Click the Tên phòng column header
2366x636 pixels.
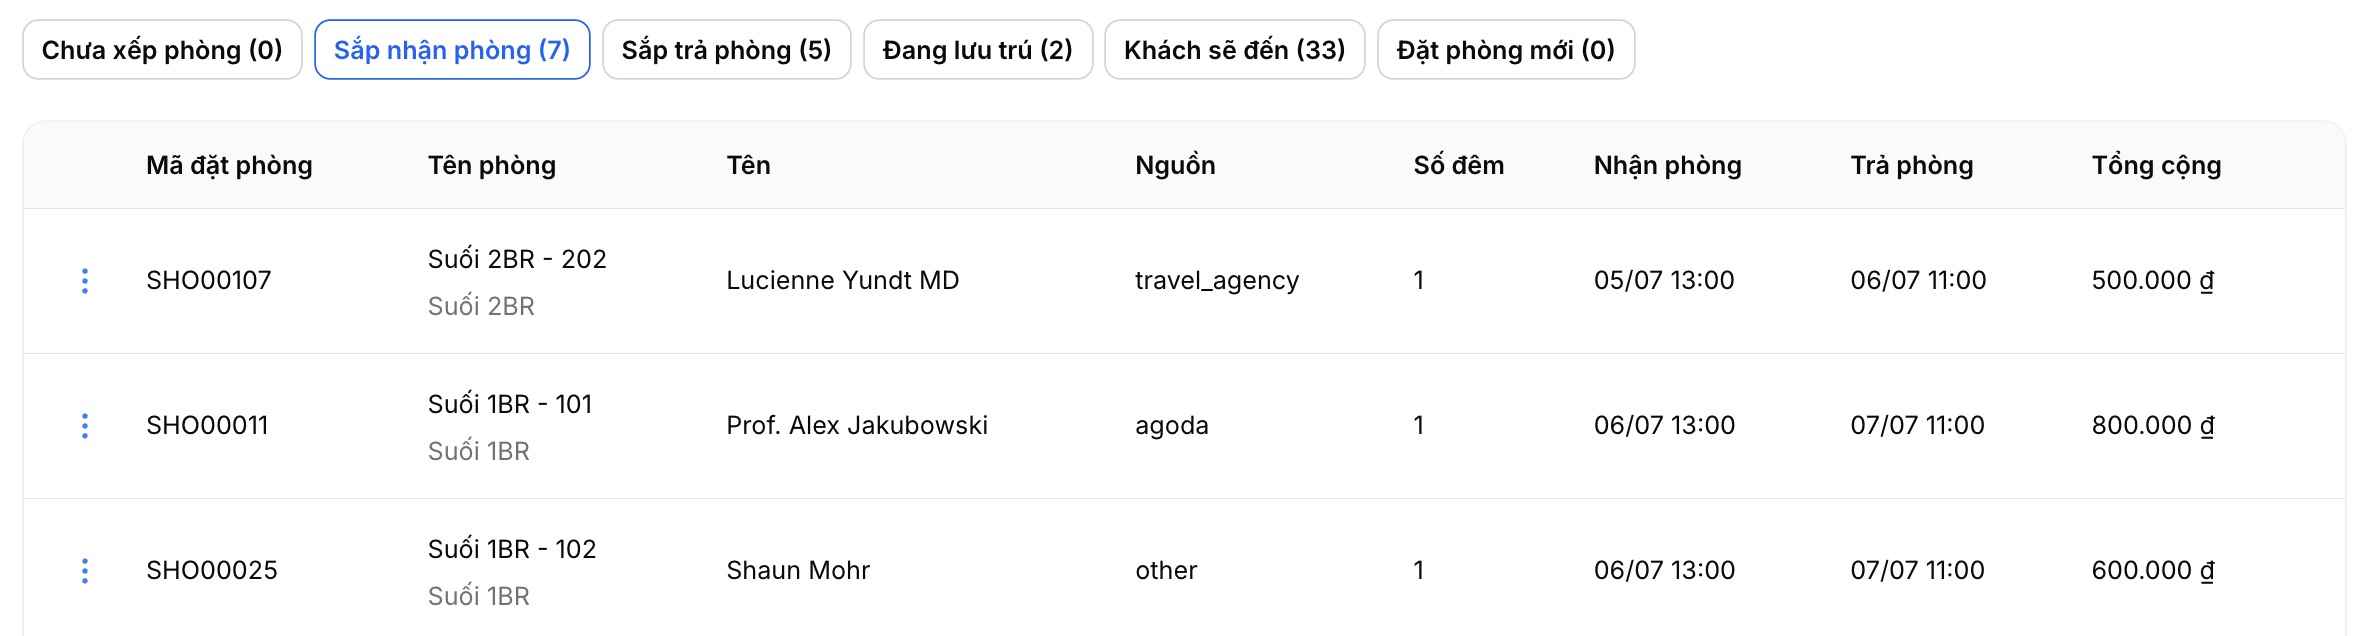pos(492,165)
